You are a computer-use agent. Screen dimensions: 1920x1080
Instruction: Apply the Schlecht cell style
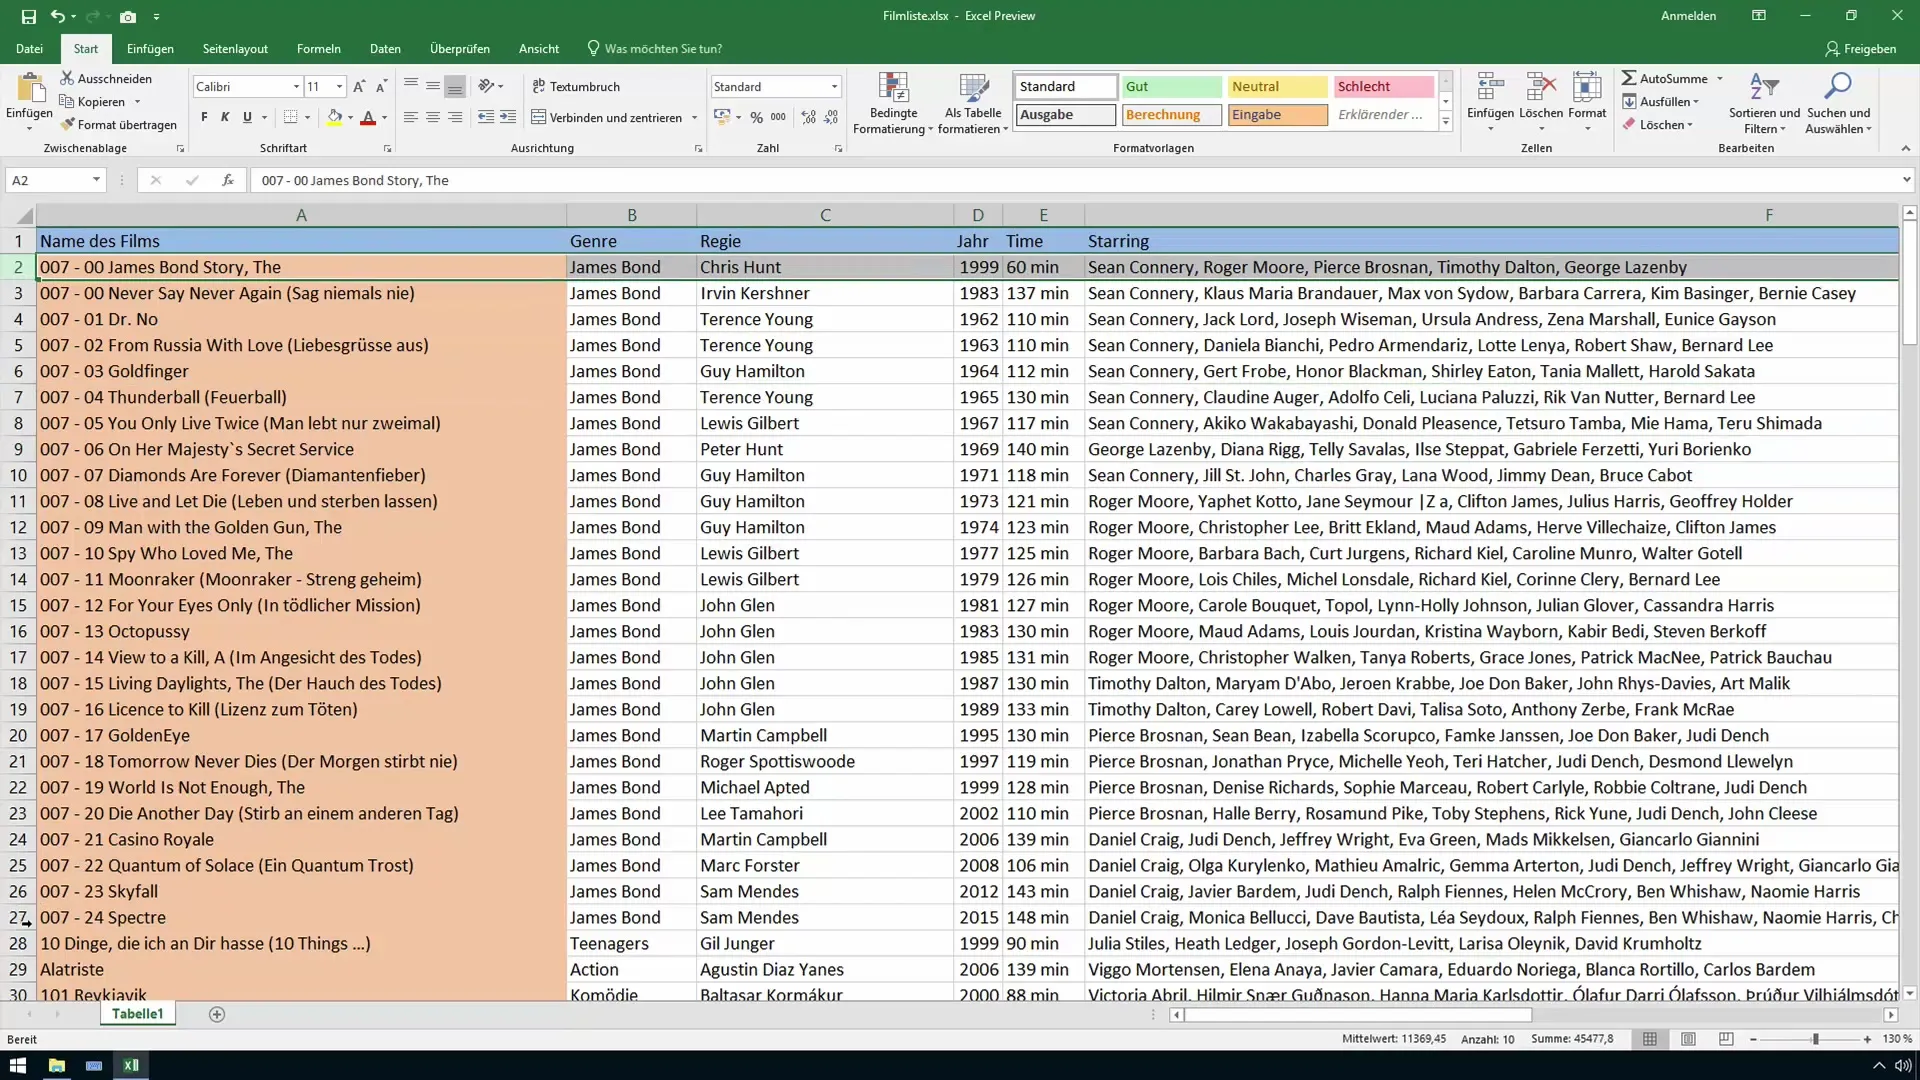coord(1383,86)
